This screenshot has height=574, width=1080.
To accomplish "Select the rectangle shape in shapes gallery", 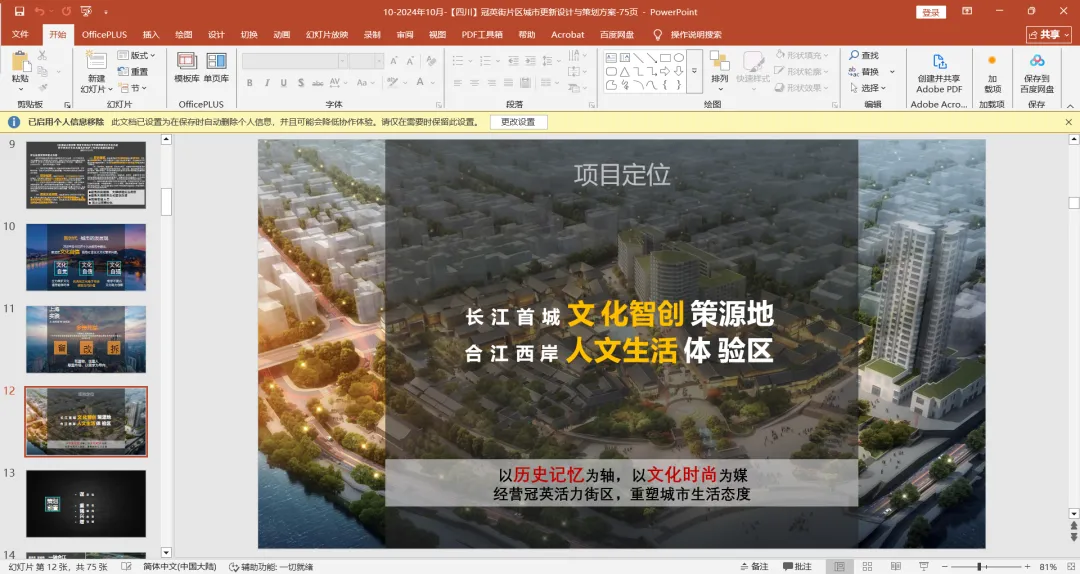I will tap(665, 58).
